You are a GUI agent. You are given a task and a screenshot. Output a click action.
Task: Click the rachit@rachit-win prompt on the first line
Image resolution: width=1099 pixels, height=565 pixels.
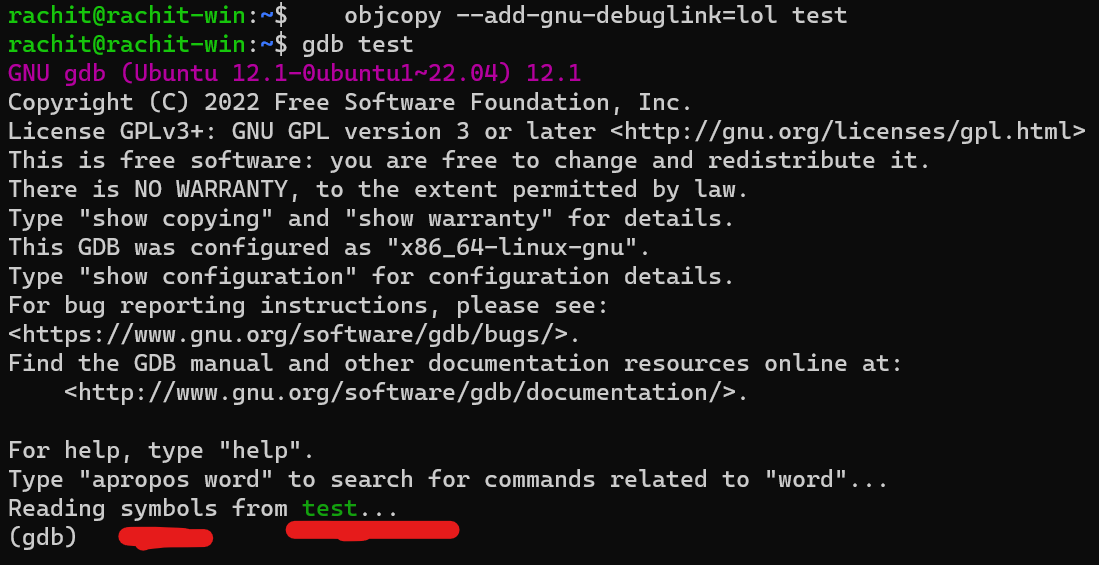tap(147, 15)
